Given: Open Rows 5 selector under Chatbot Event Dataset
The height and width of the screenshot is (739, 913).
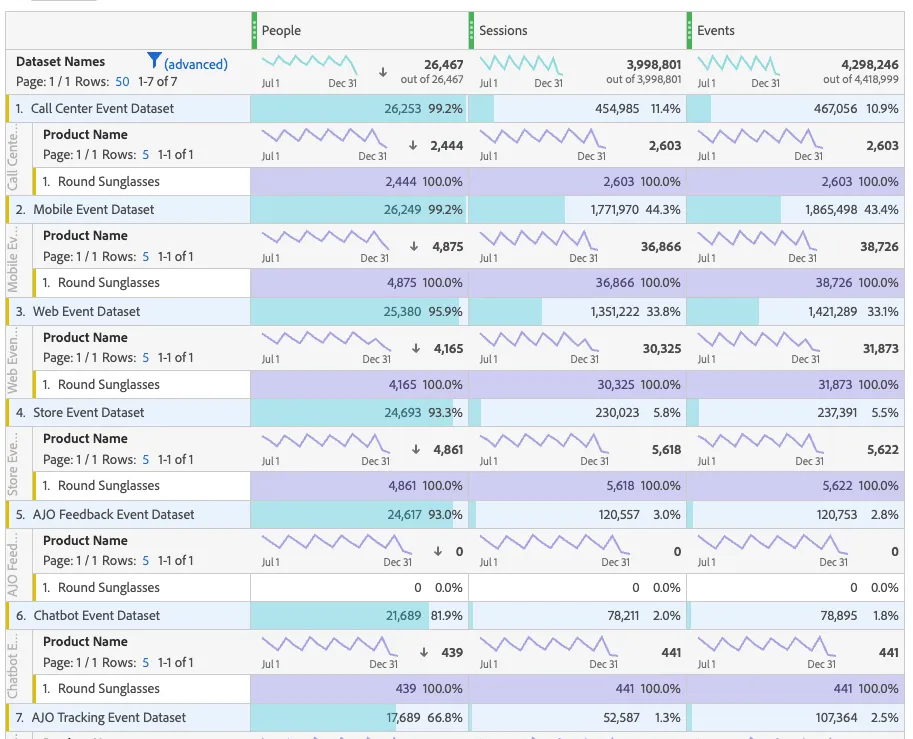Looking at the screenshot, I should (146, 663).
